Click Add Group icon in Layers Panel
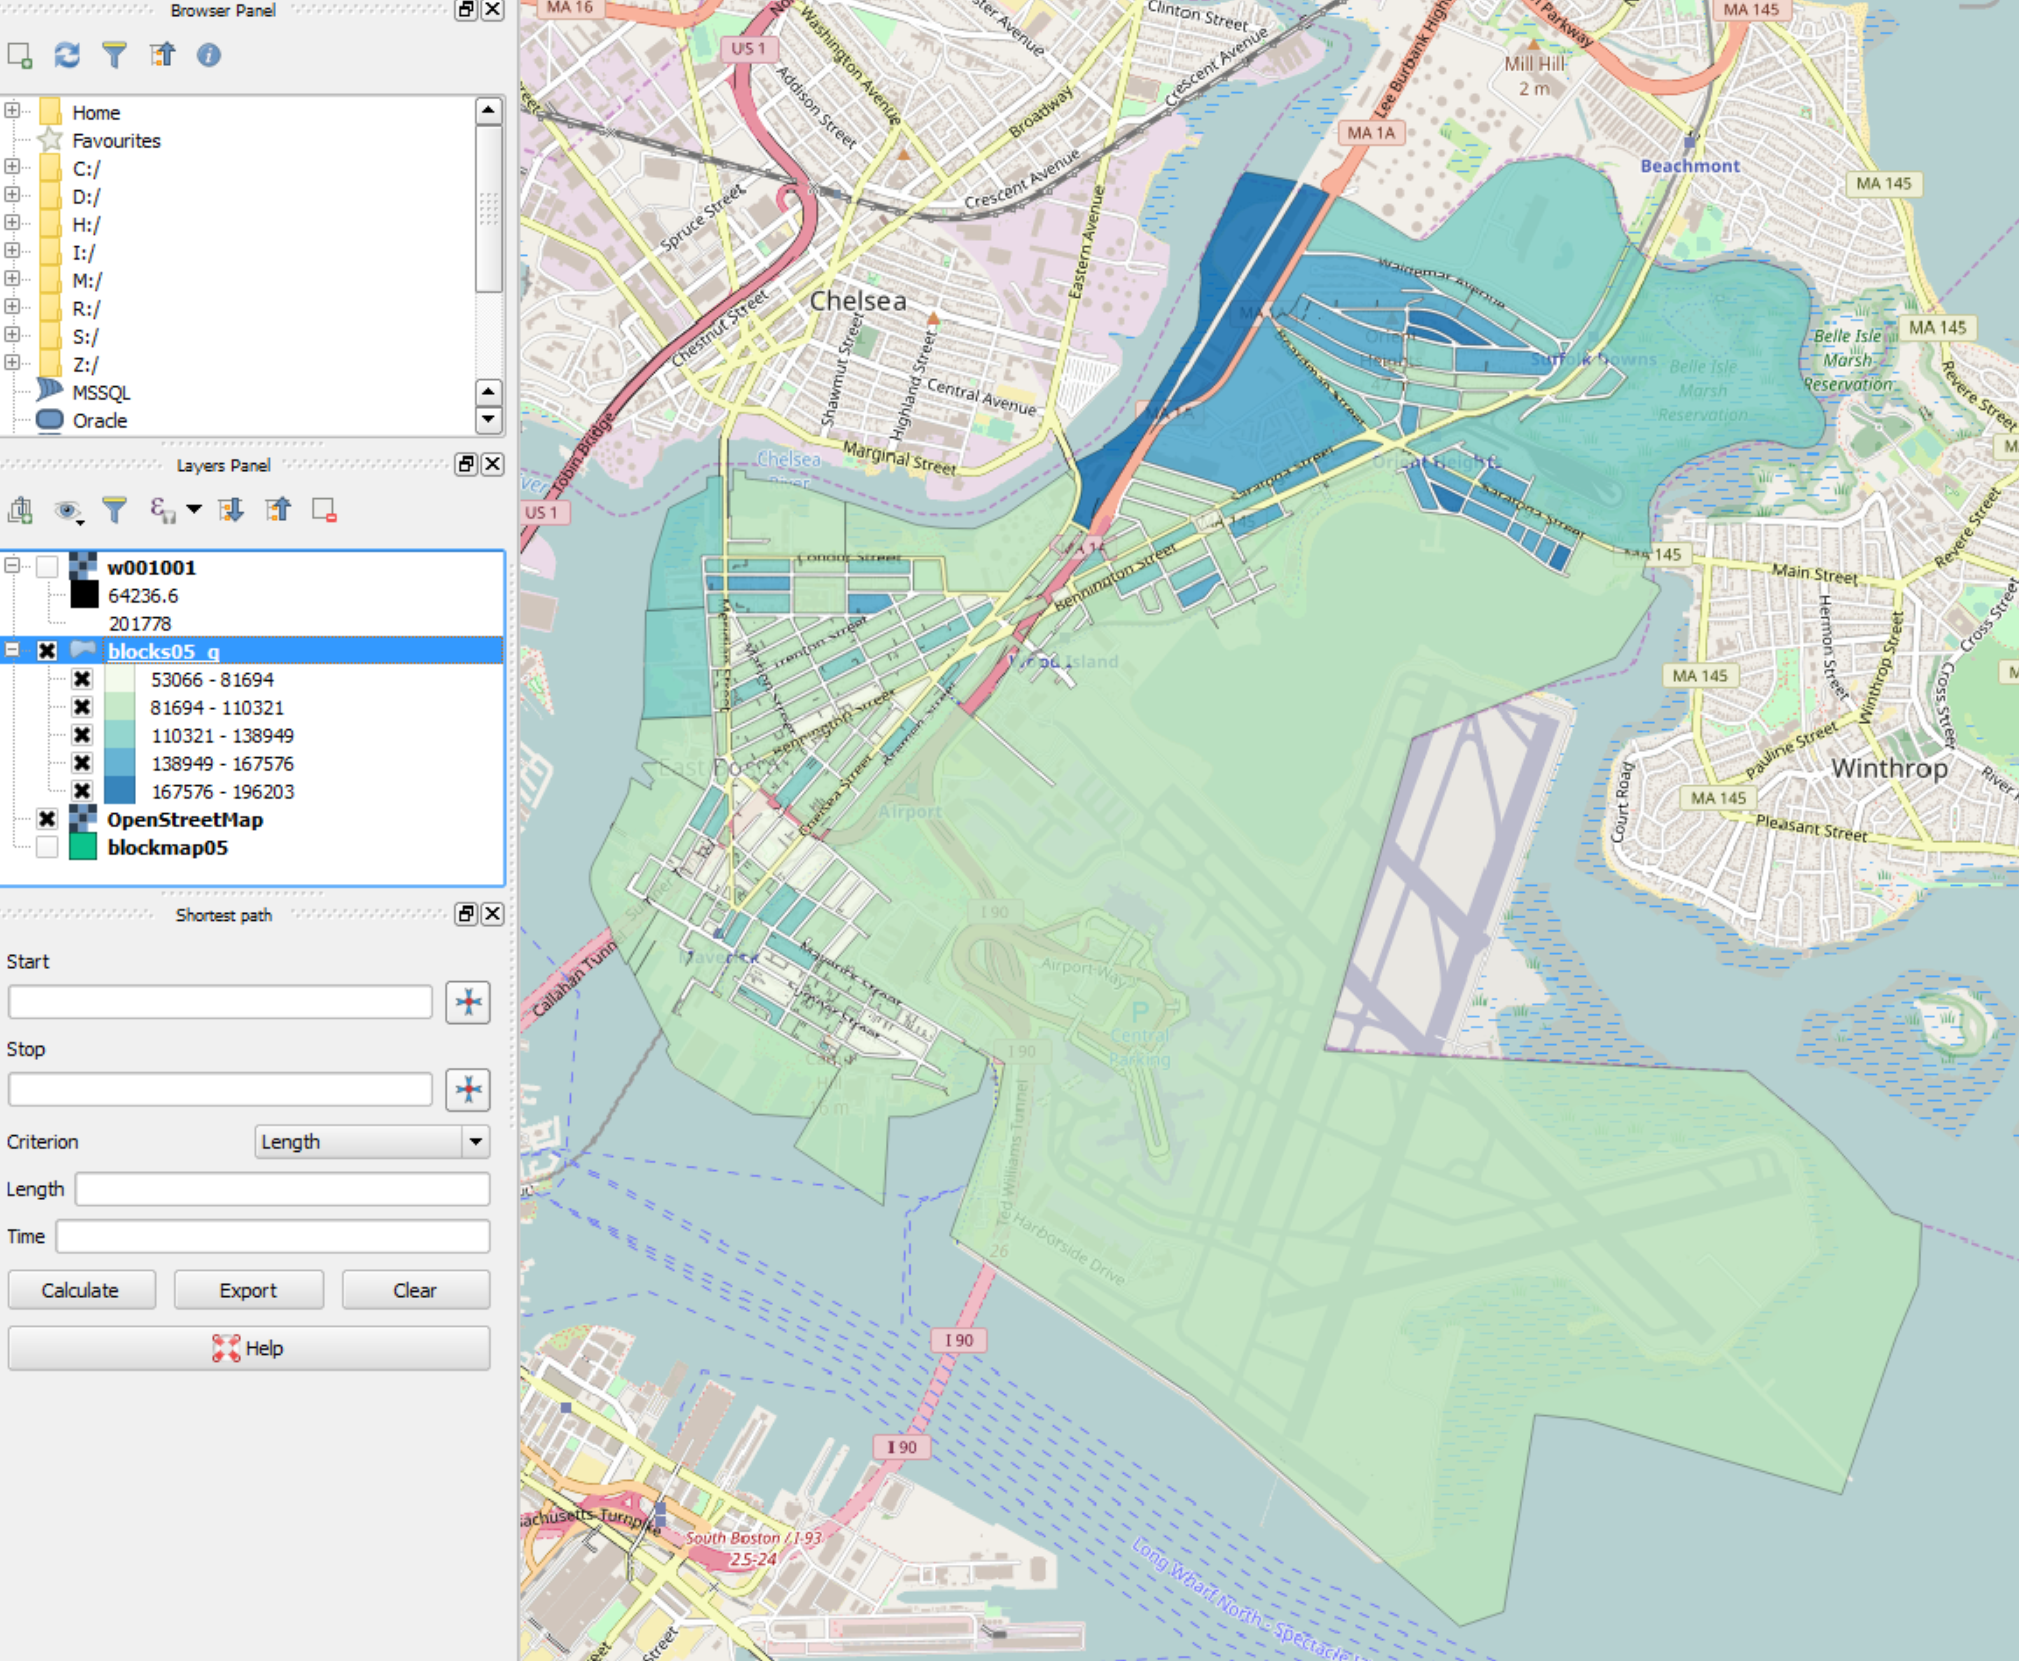Screen dimensions: 2019x1661 pyautogui.click(x=20, y=510)
